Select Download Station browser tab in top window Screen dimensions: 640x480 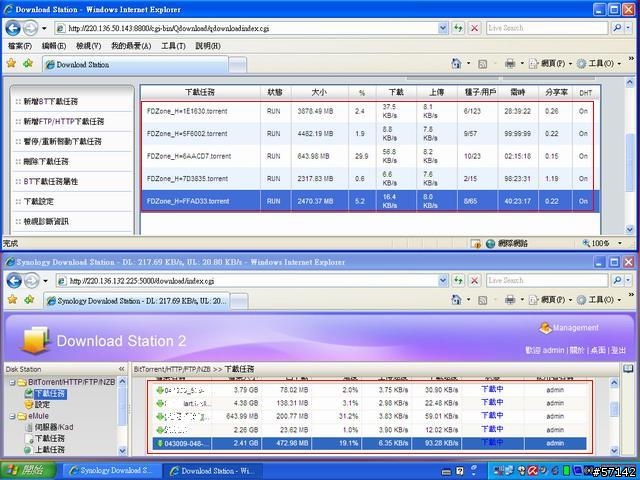pos(135,64)
